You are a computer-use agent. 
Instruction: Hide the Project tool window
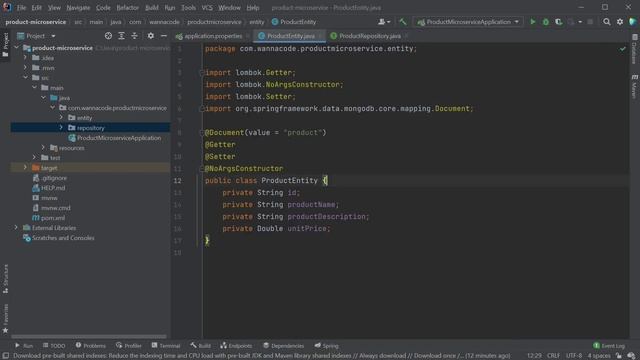(x=164, y=36)
